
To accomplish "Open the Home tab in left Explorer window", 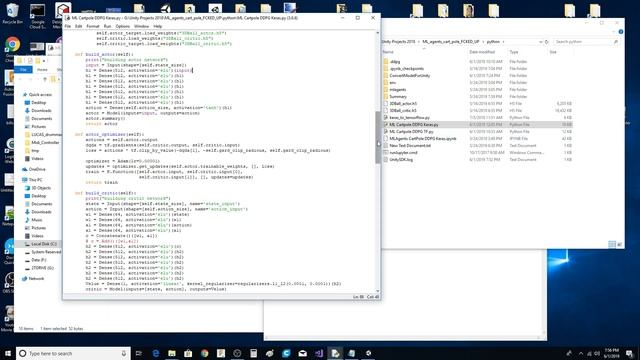I will coord(42,70).
